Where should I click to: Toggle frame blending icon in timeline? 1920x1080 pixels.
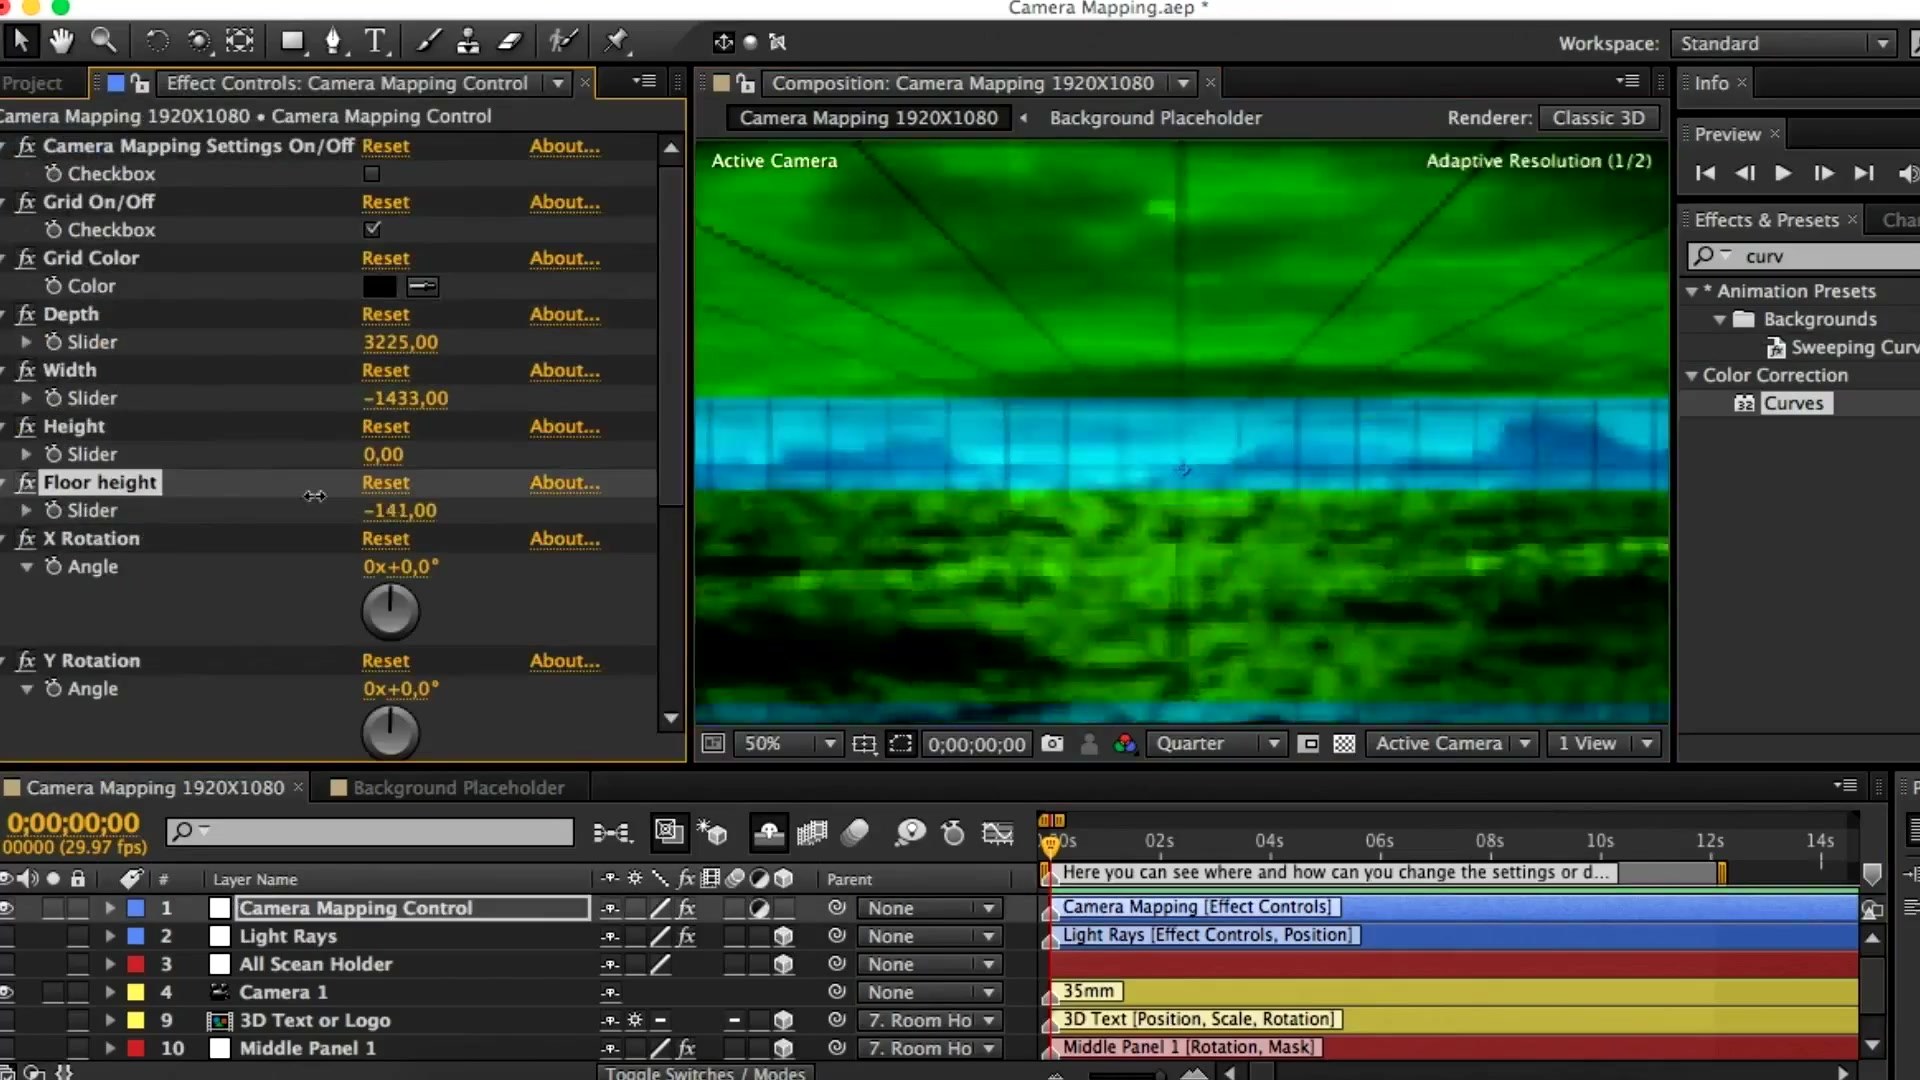point(812,831)
